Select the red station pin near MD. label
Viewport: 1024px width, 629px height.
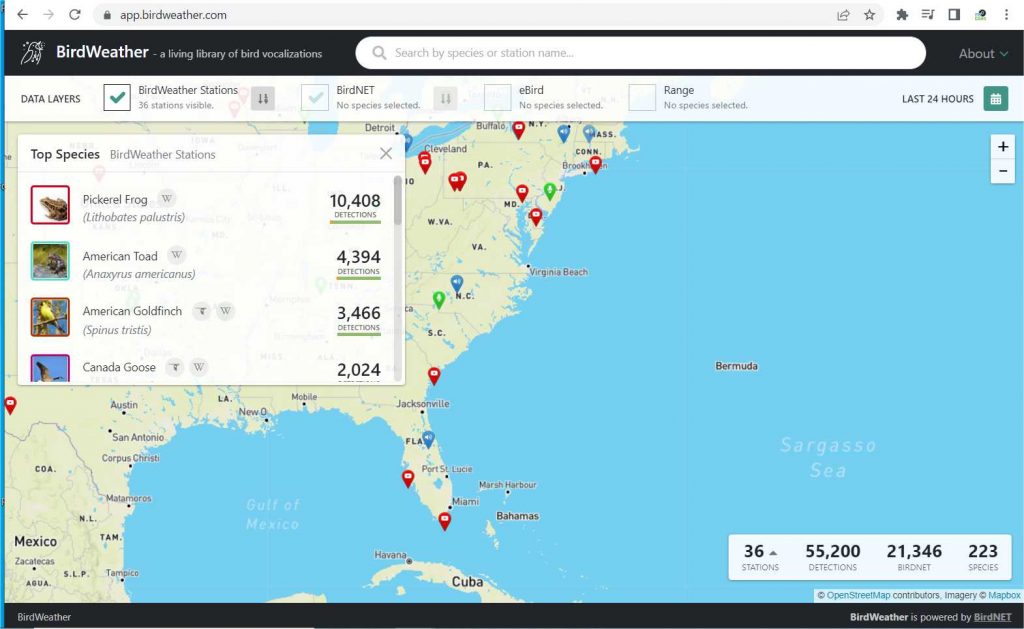coord(522,193)
